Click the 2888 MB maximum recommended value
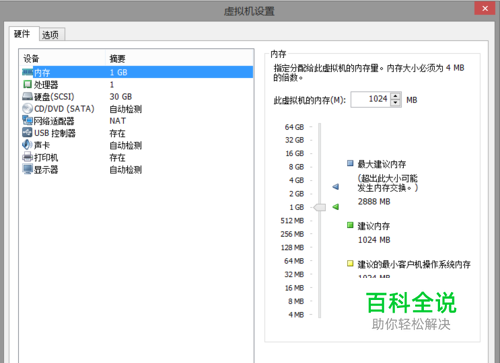This screenshot has height=363, width=500. (x=374, y=201)
